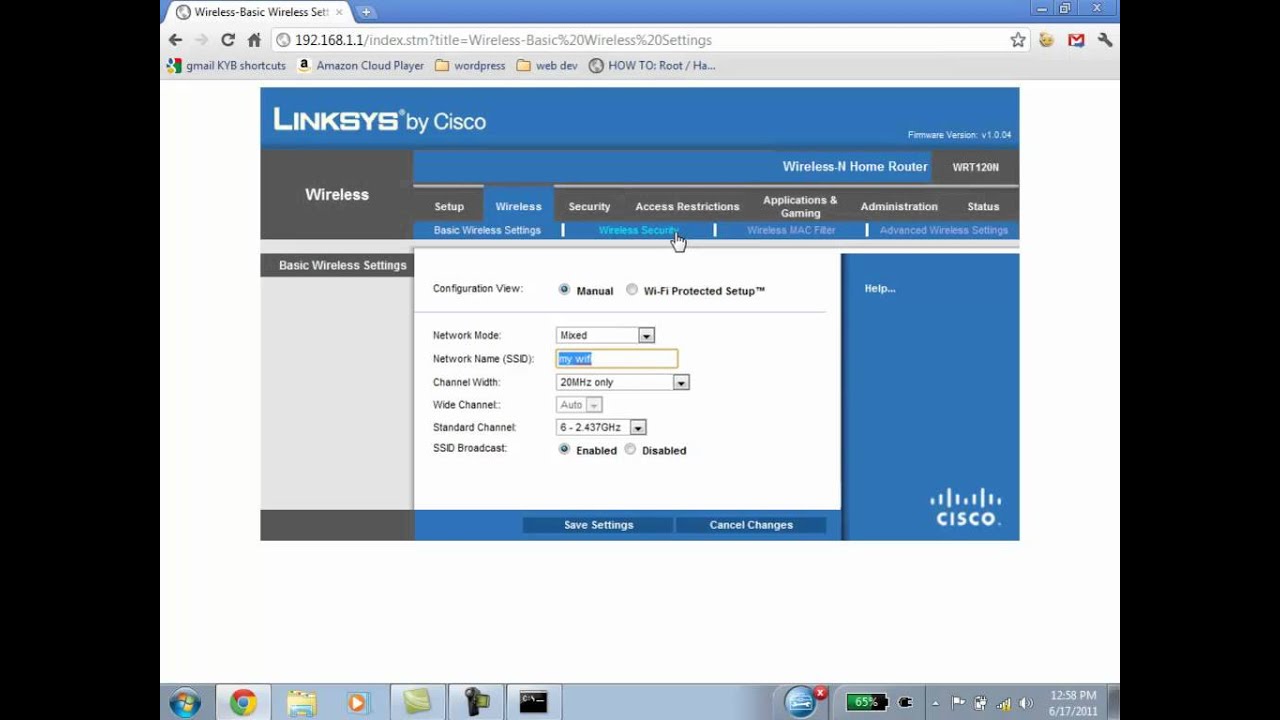Image resolution: width=1280 pixels, height=720 pixels.
Task: Click the Chrome taskbar icon
Action: 242,703
